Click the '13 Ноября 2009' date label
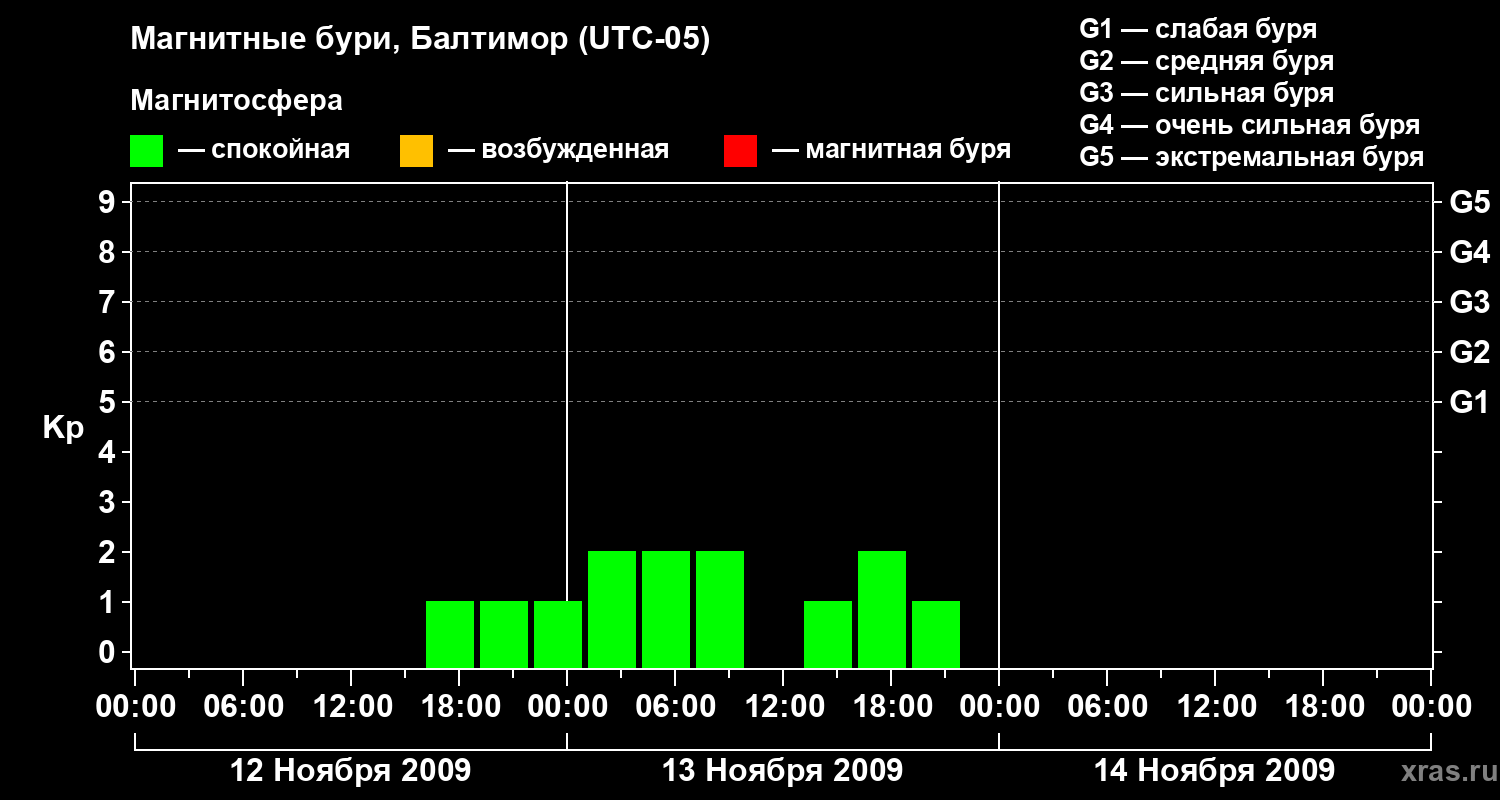Viewport: 1500px width, 800px height. [783, 771]
